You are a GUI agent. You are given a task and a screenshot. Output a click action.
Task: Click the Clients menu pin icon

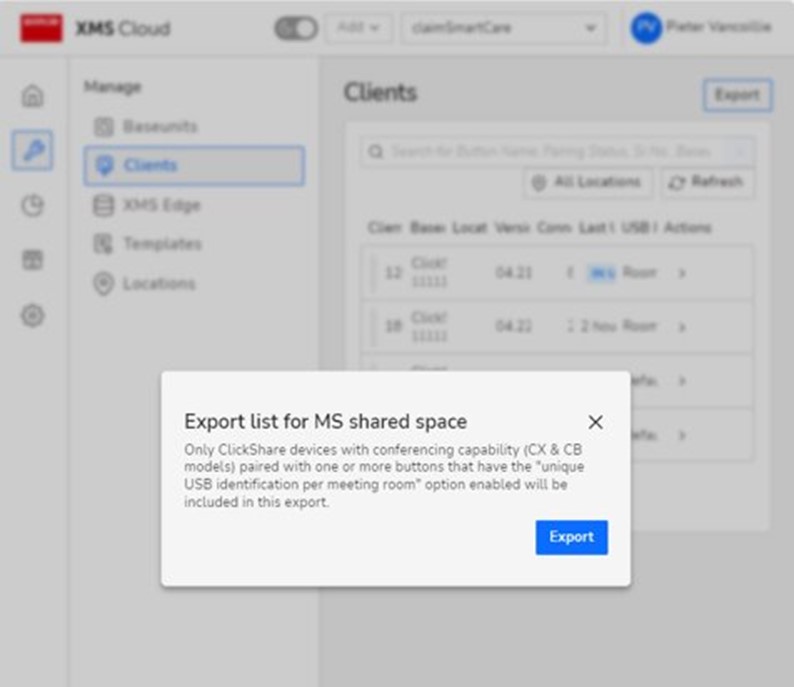point(104,166)
